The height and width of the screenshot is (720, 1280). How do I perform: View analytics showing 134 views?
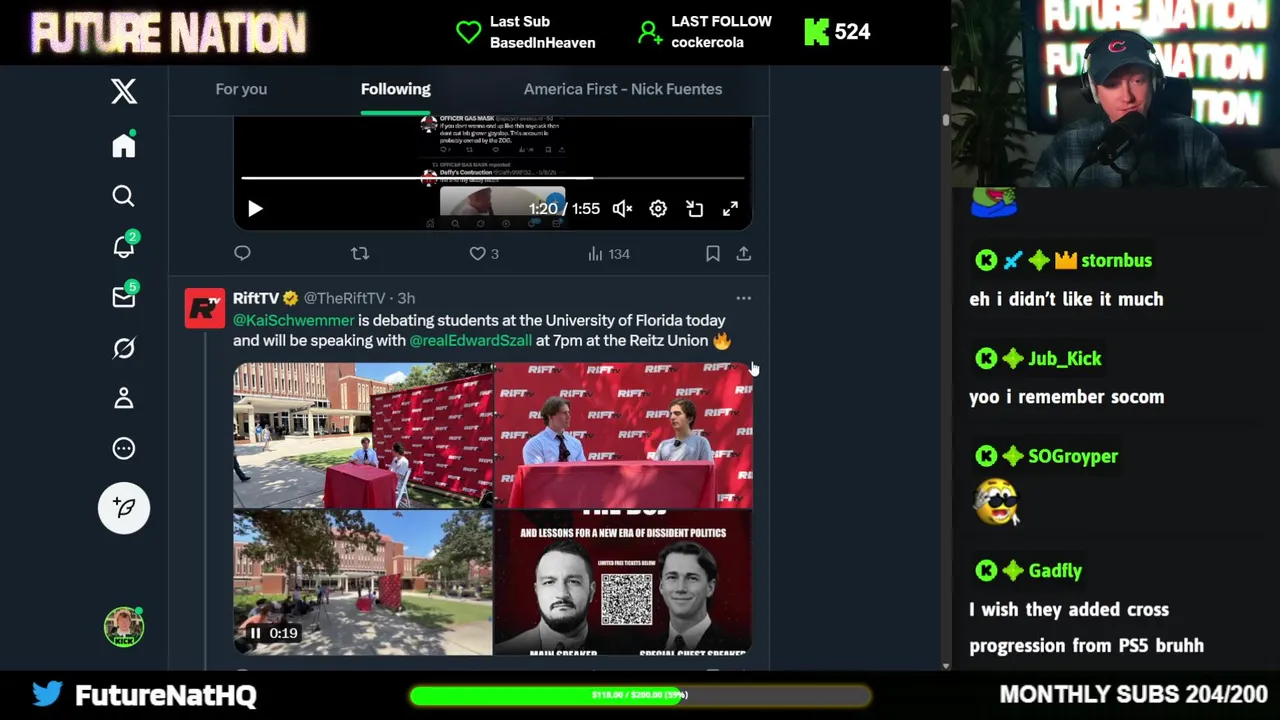pos(609,254)
